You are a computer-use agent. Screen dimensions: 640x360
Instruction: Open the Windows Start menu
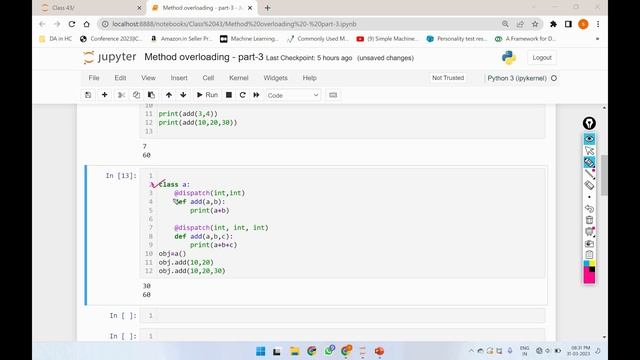pyautogui.click(x=260, y=351)
